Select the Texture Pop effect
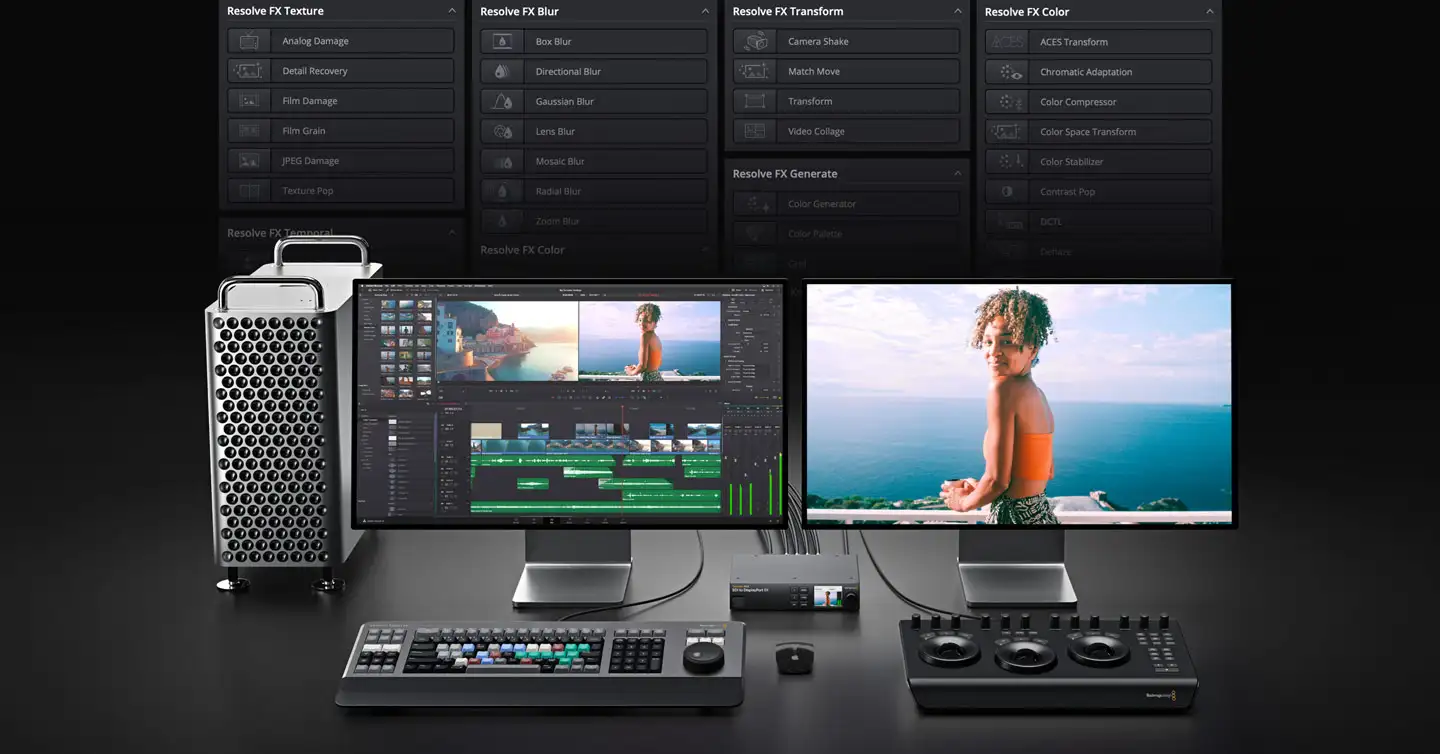This screenshot has width=1440, height=754. coord(341,191)
